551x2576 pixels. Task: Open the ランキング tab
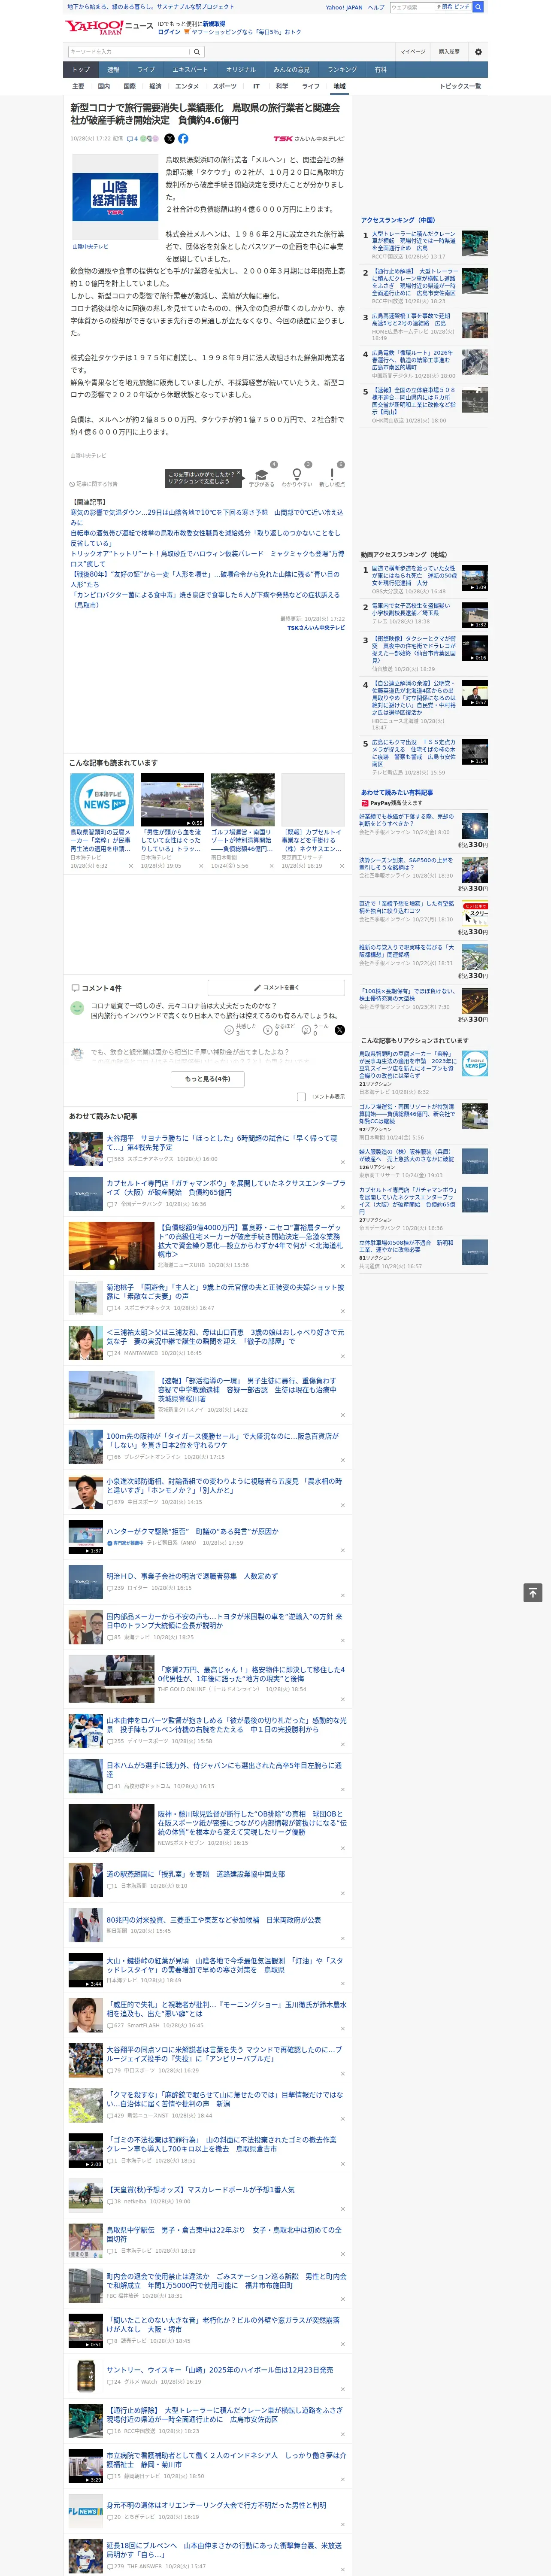coord(342,70)
